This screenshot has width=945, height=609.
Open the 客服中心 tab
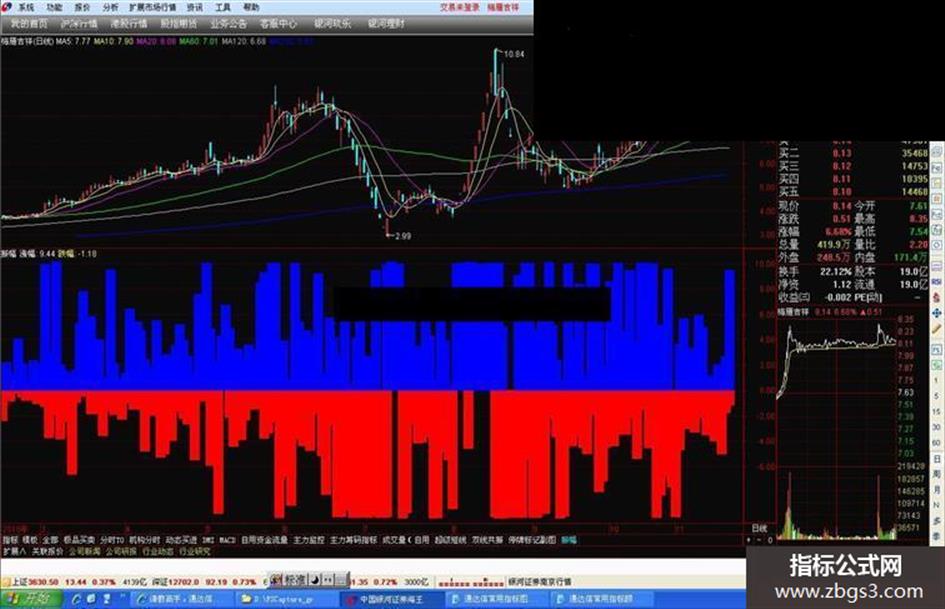(278, 24)
